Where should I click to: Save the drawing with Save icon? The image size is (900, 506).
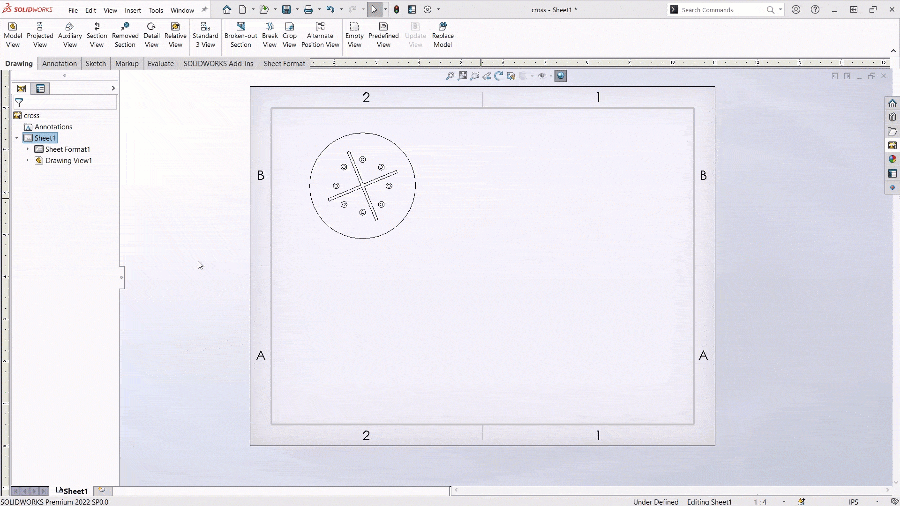[x=286, y=10]
